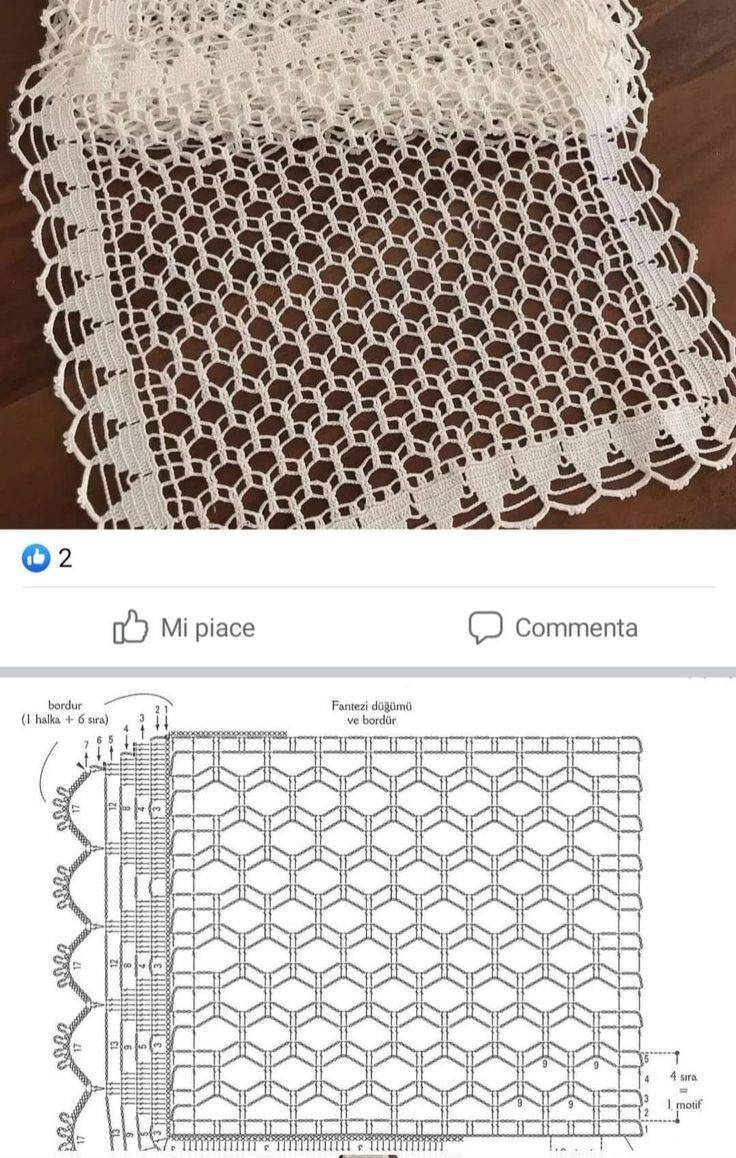Click the 'bordur (1 halka + 6 sıra)' label
The width and height of the screenshot is (736, 1158).
tap(65, 712)
